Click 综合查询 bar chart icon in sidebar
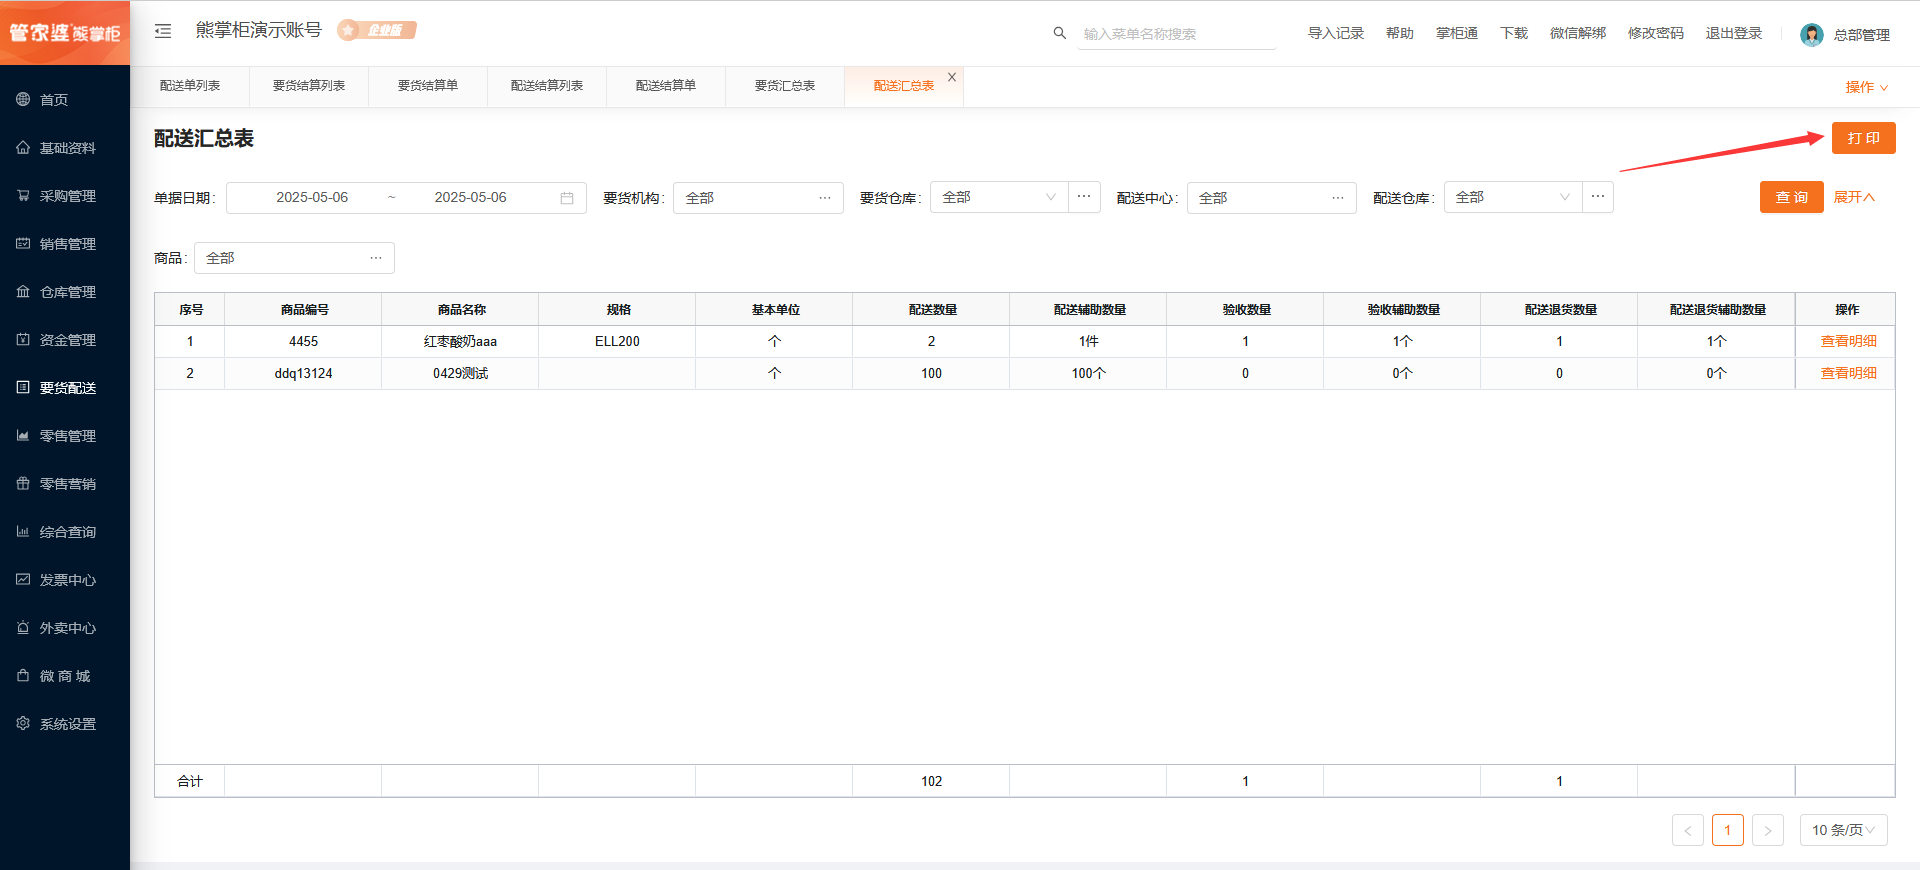 click(x=23, y=531)
